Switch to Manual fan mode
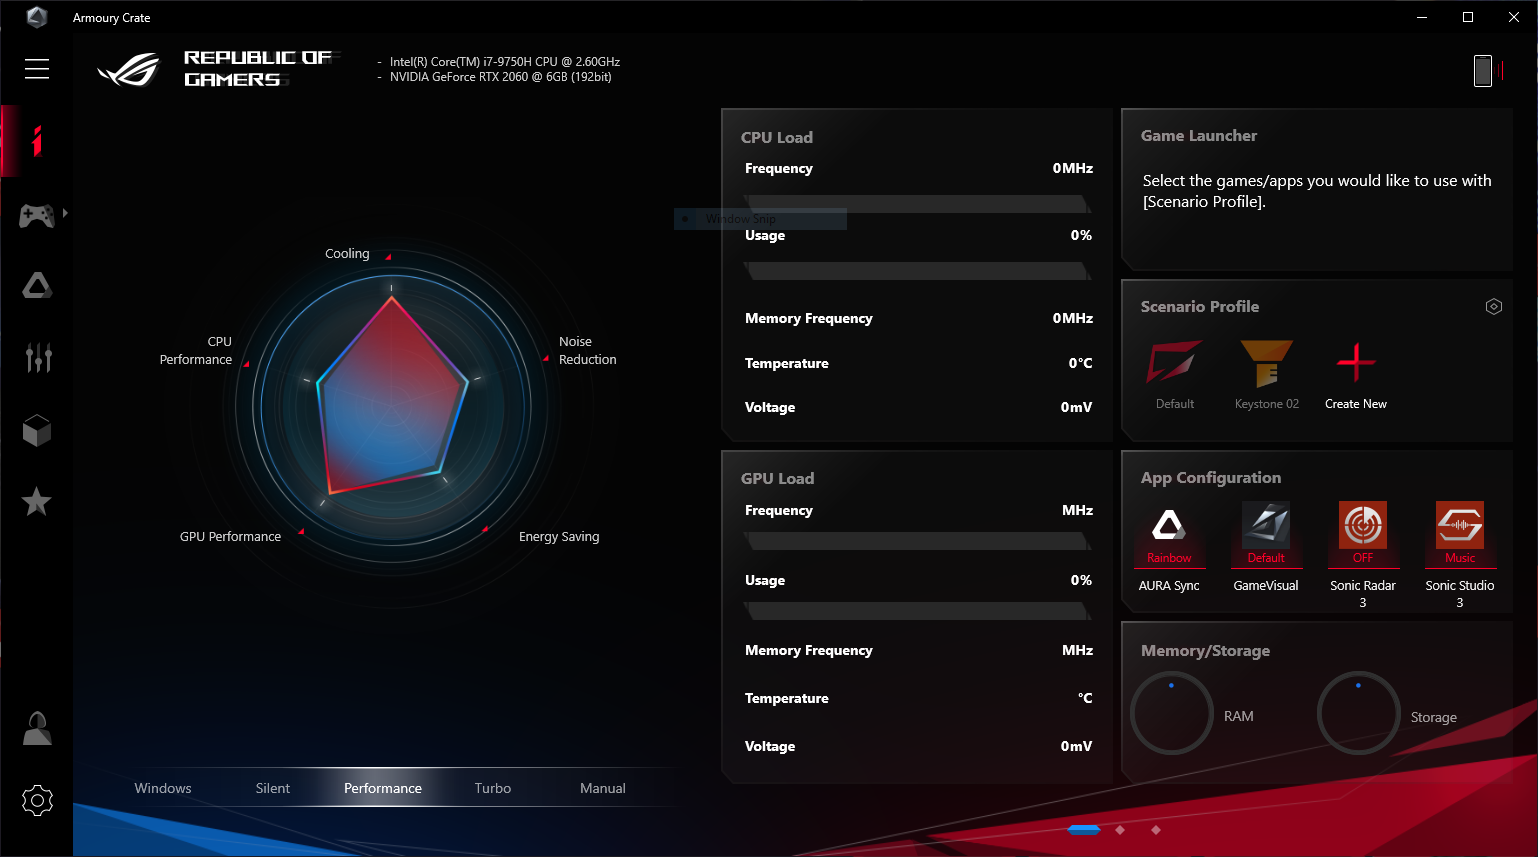This screenshot has width=1538, height=857. 603,788
